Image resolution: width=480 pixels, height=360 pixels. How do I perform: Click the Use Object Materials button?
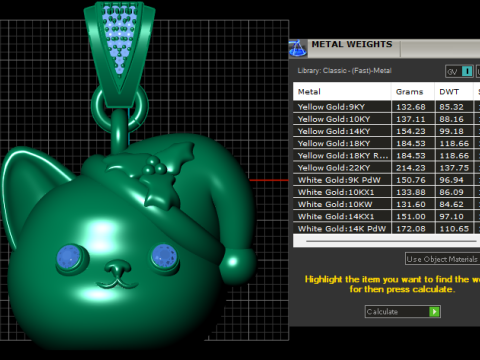click(443, 259)
